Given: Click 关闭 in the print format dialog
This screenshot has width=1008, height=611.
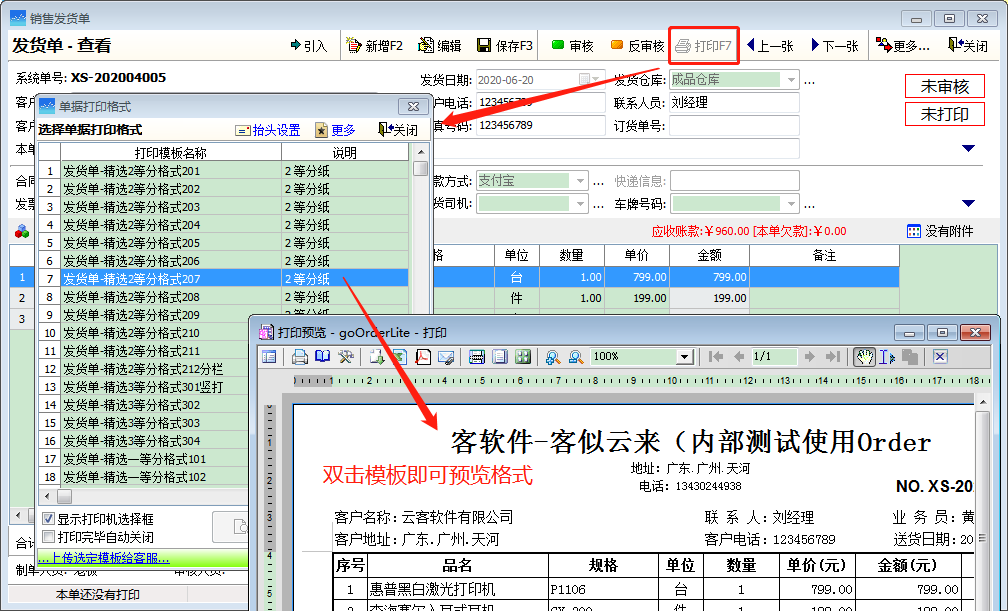Looking at the screenshot, I should (x=398, y=130).
